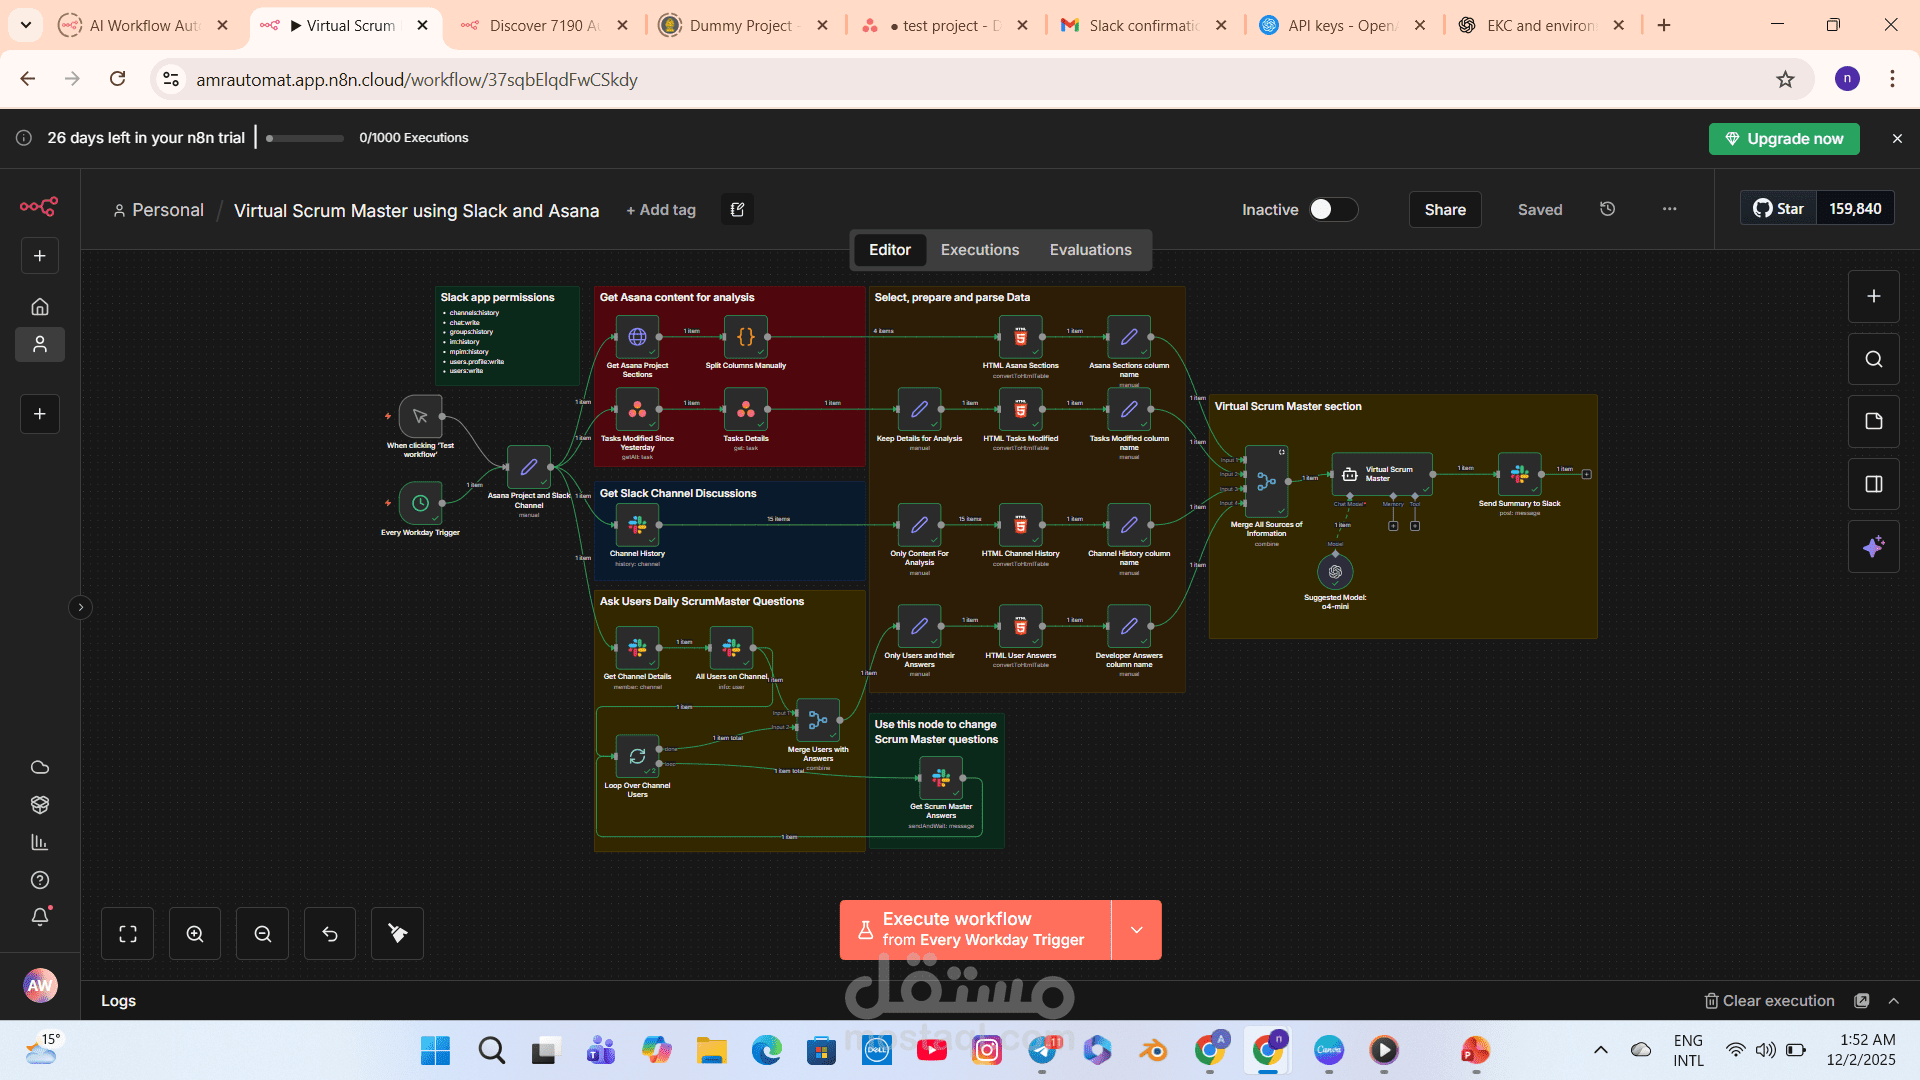This screenshot has height=1080, width=1920.
Task: Dismiss the trial banner with X
Action: 1897,139
